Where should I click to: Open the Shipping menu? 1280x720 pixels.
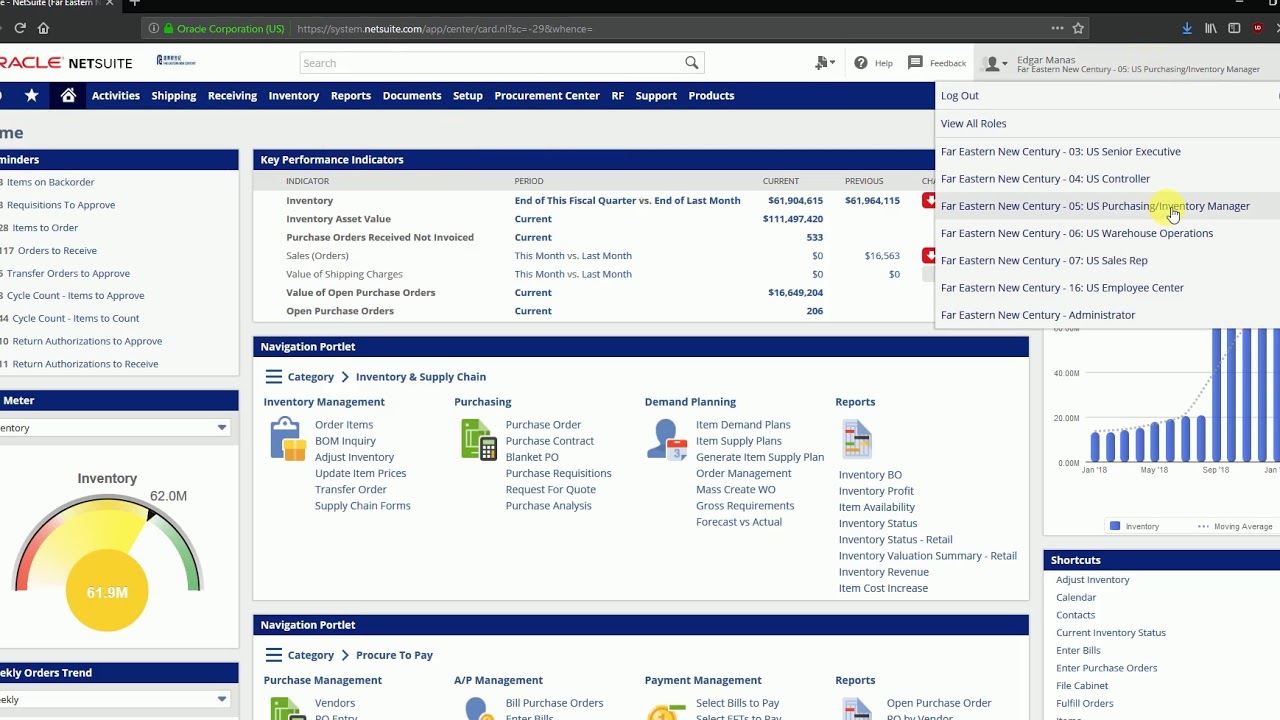[174, 95]
